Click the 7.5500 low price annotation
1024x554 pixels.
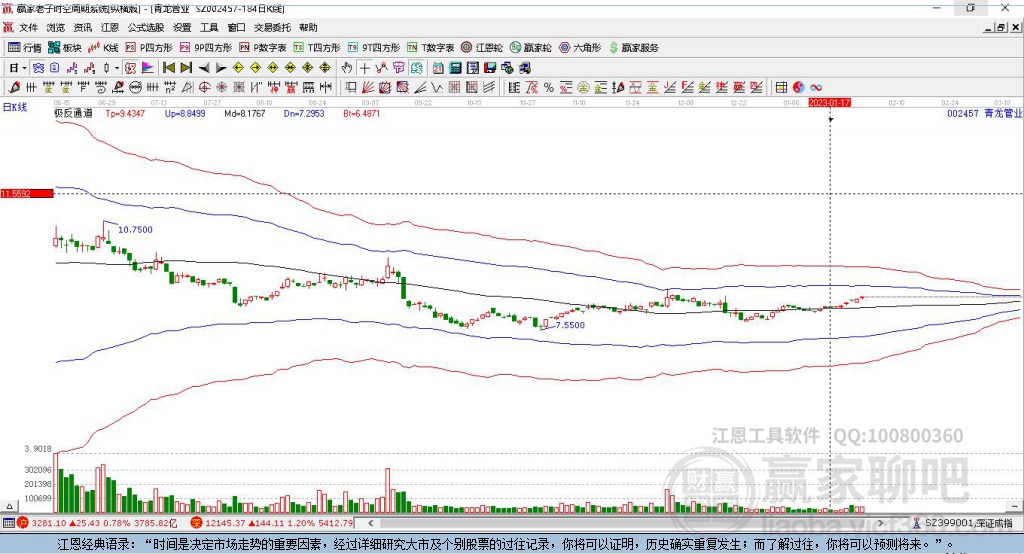point(569,325)
